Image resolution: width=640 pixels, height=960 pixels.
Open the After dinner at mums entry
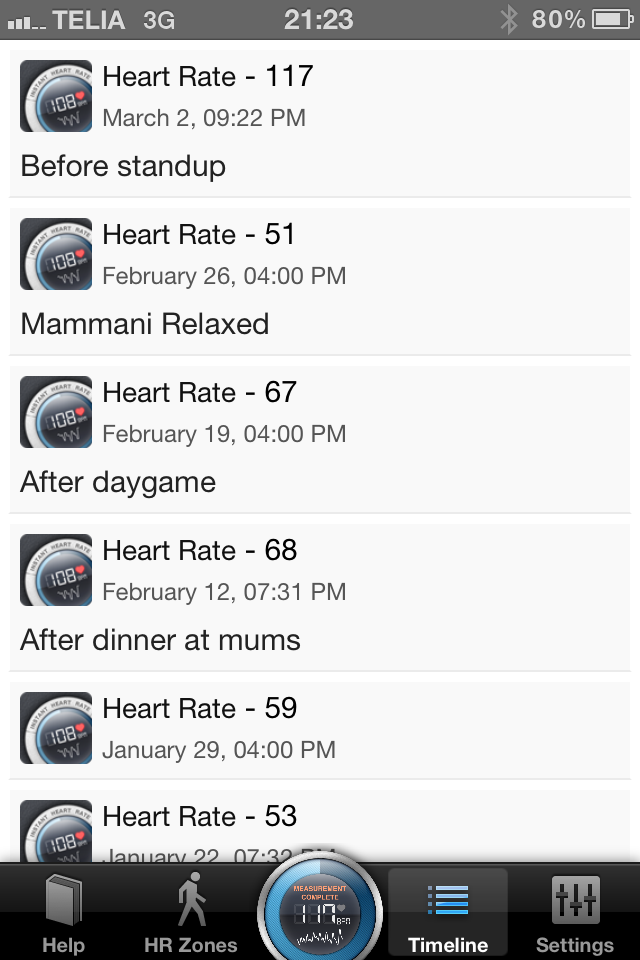pyautogui.click(x=320, y=598)
